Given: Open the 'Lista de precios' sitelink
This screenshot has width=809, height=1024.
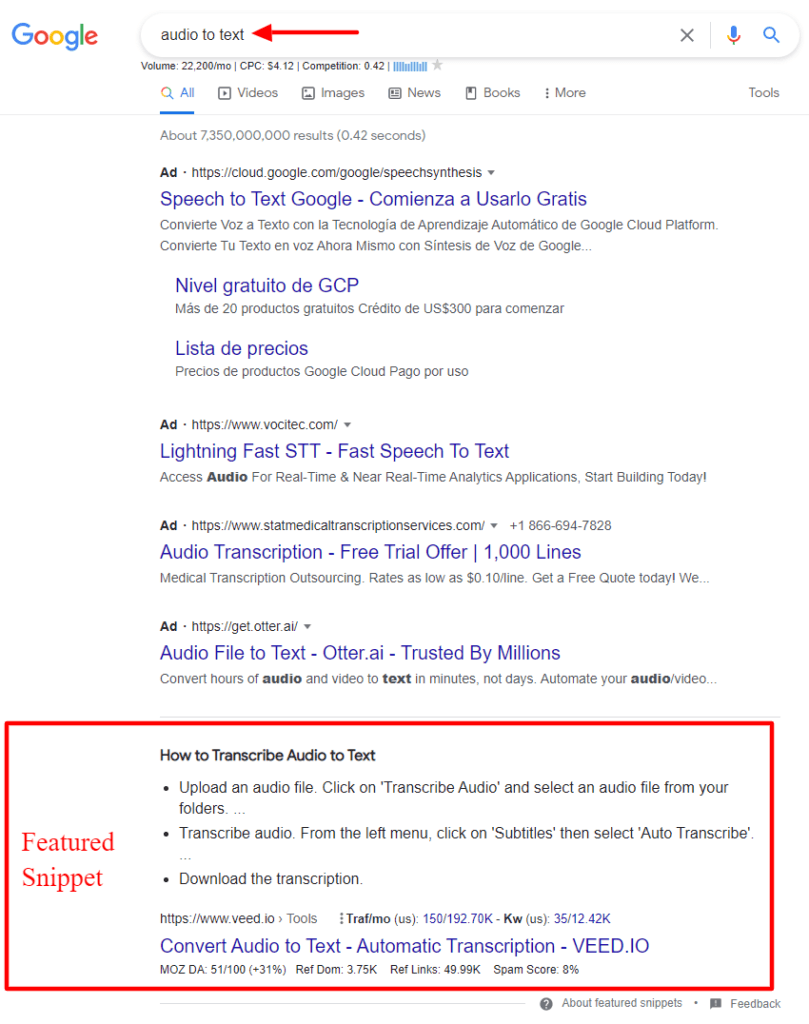Looking at the screenshot, I should click(x=242, y=348).
